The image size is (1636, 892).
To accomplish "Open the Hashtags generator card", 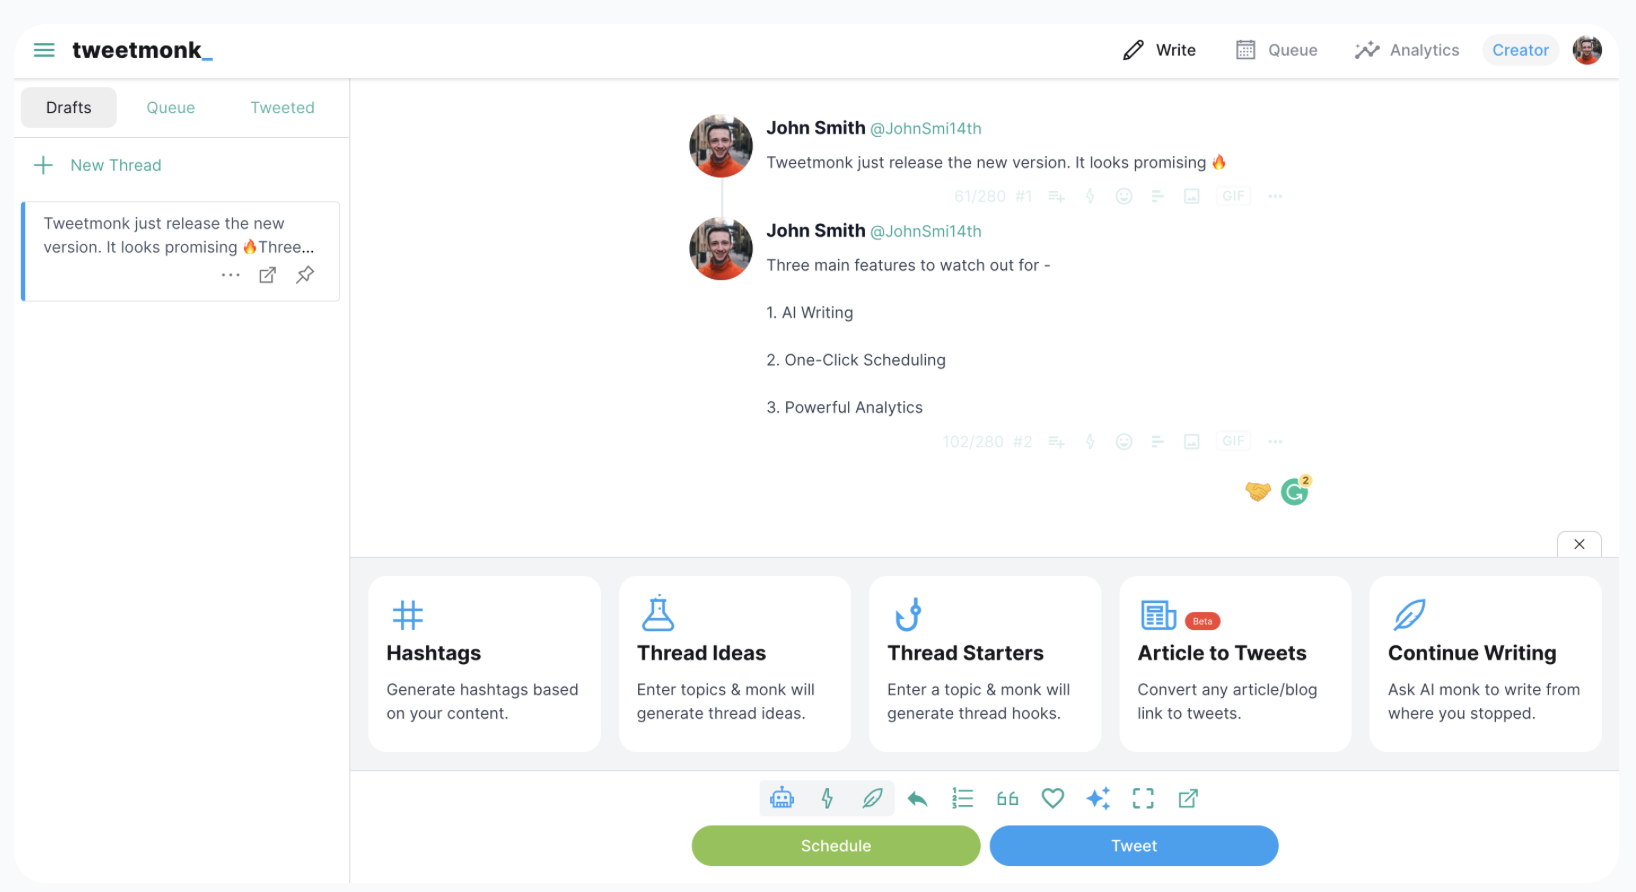I will 484,663.
